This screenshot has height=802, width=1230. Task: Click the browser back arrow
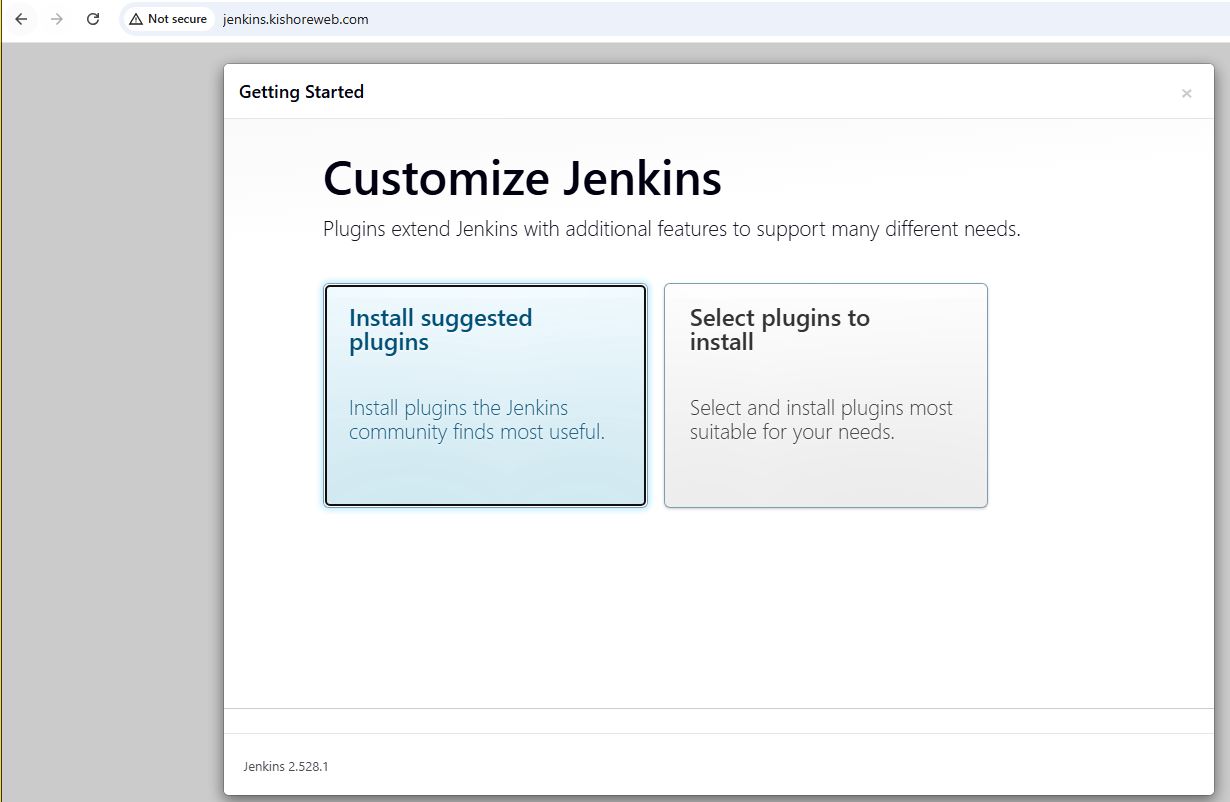pos(21,19)
